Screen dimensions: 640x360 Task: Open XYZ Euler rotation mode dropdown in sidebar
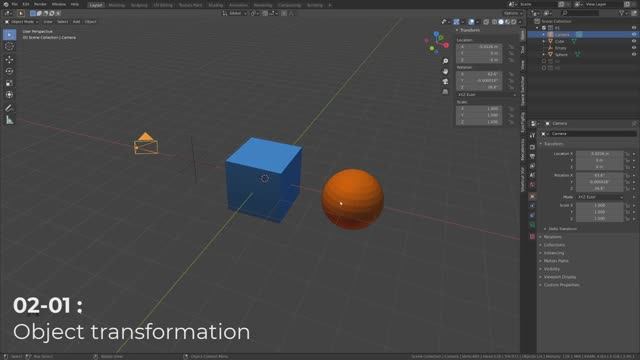pos(487,95)
